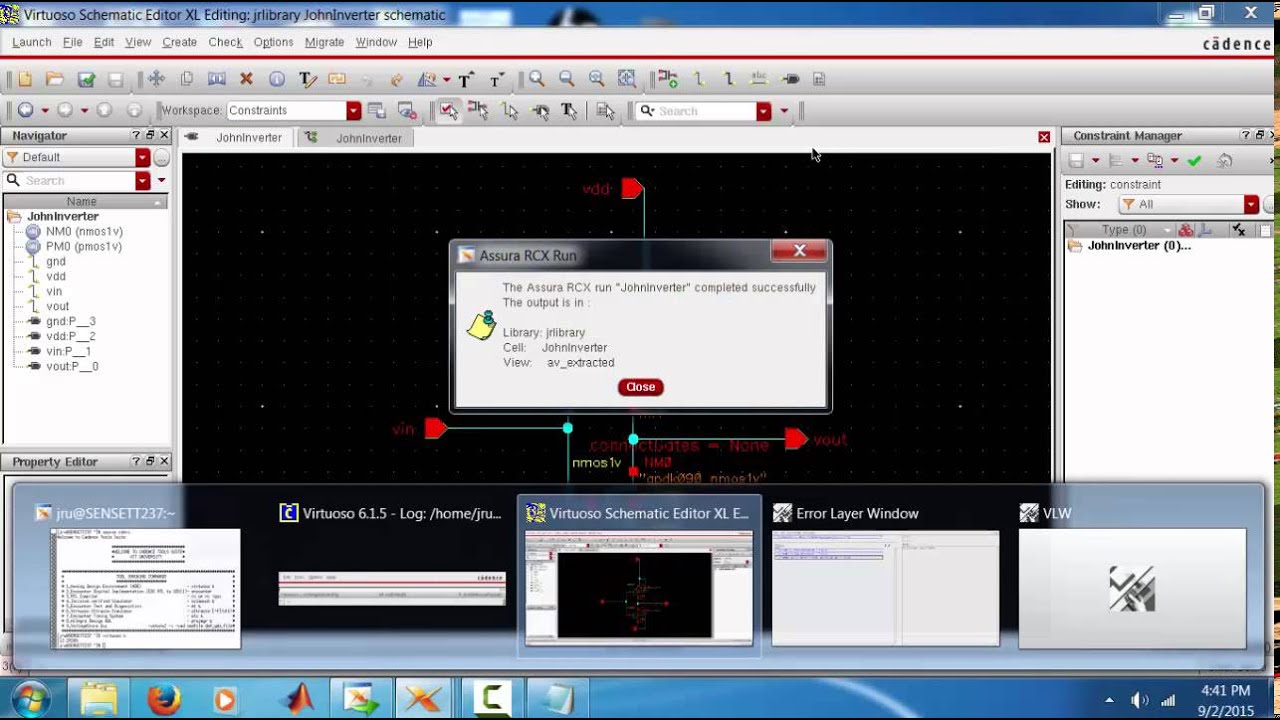Collapse the JohnInverter tree in Navigator

(x=14, y=216)
